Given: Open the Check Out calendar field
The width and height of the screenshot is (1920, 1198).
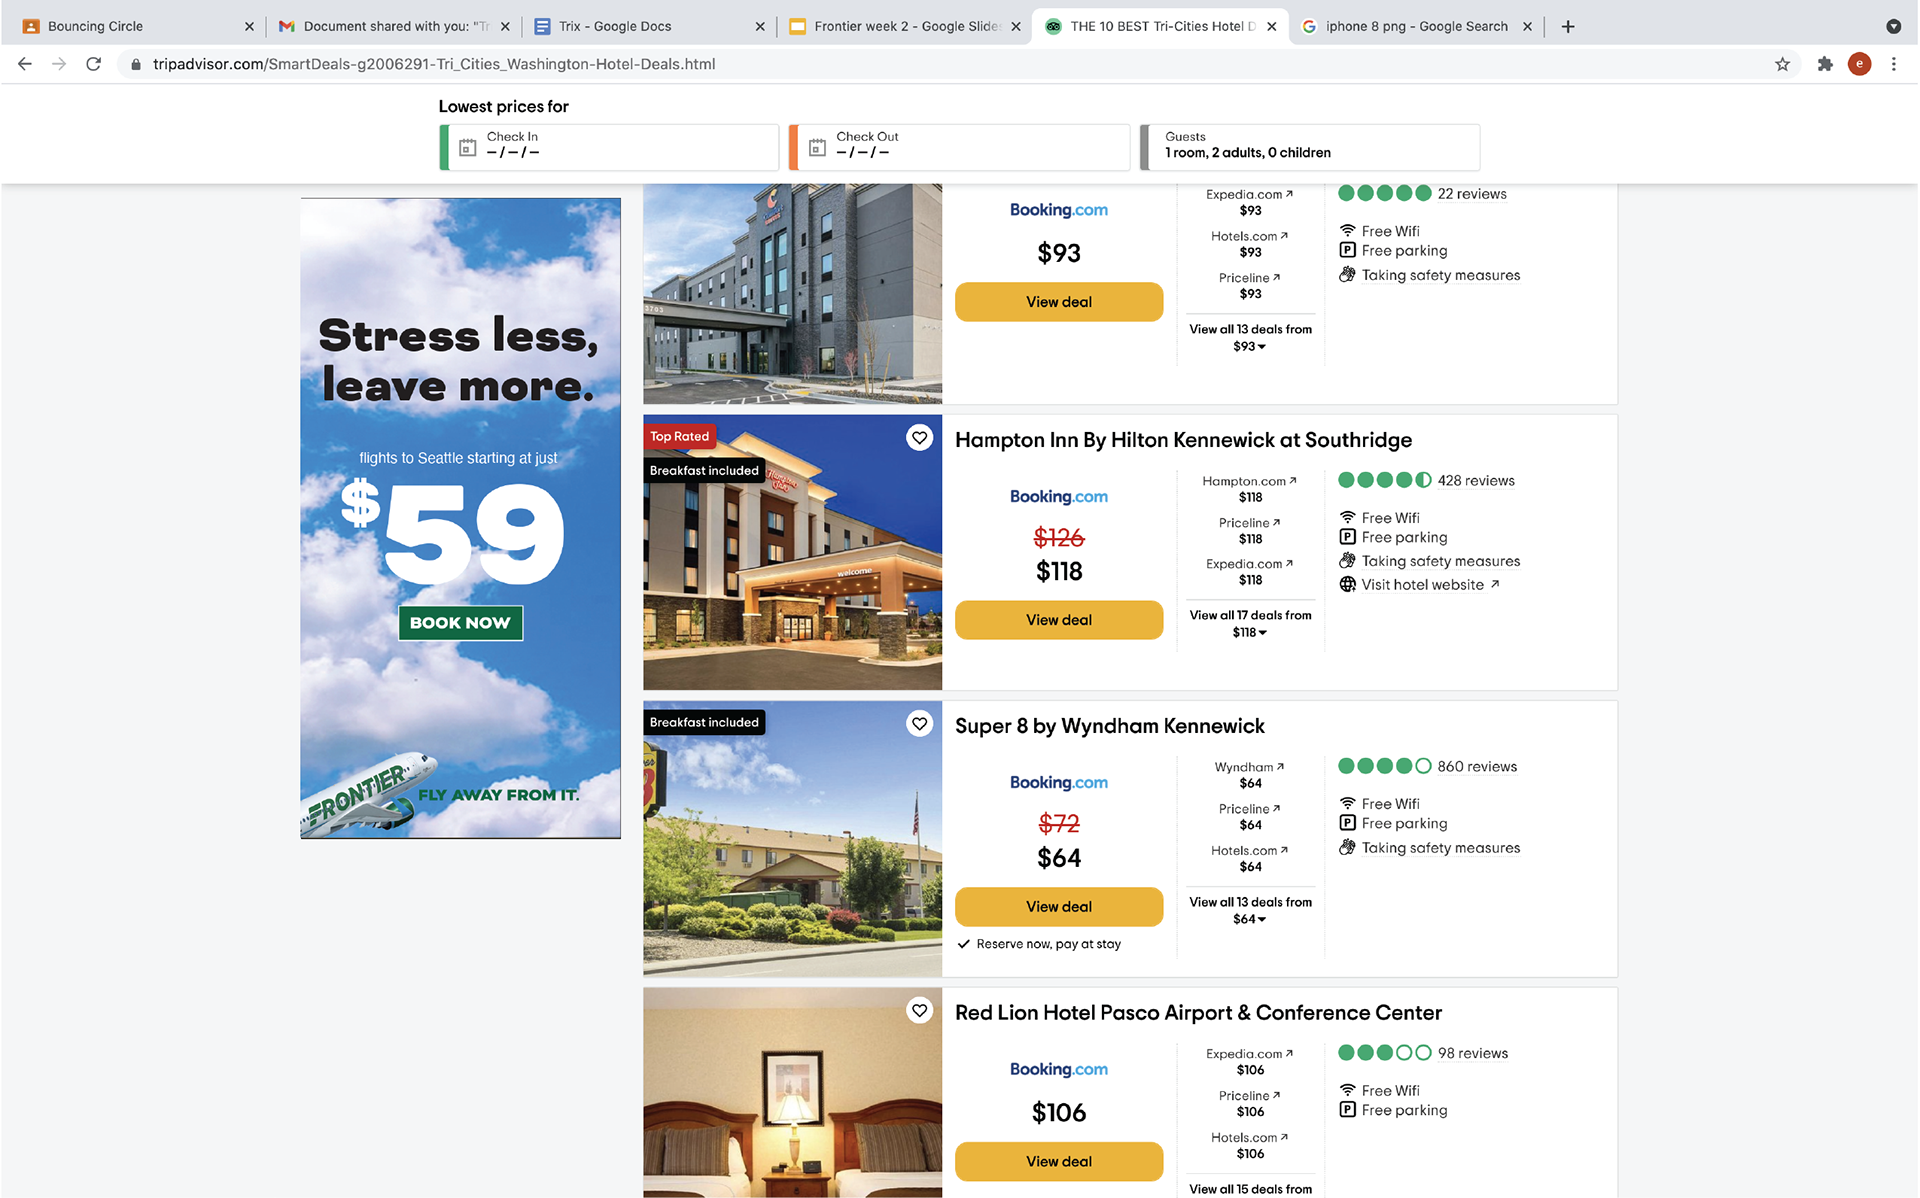Looking at the screenshot, I should click(959, 147).
